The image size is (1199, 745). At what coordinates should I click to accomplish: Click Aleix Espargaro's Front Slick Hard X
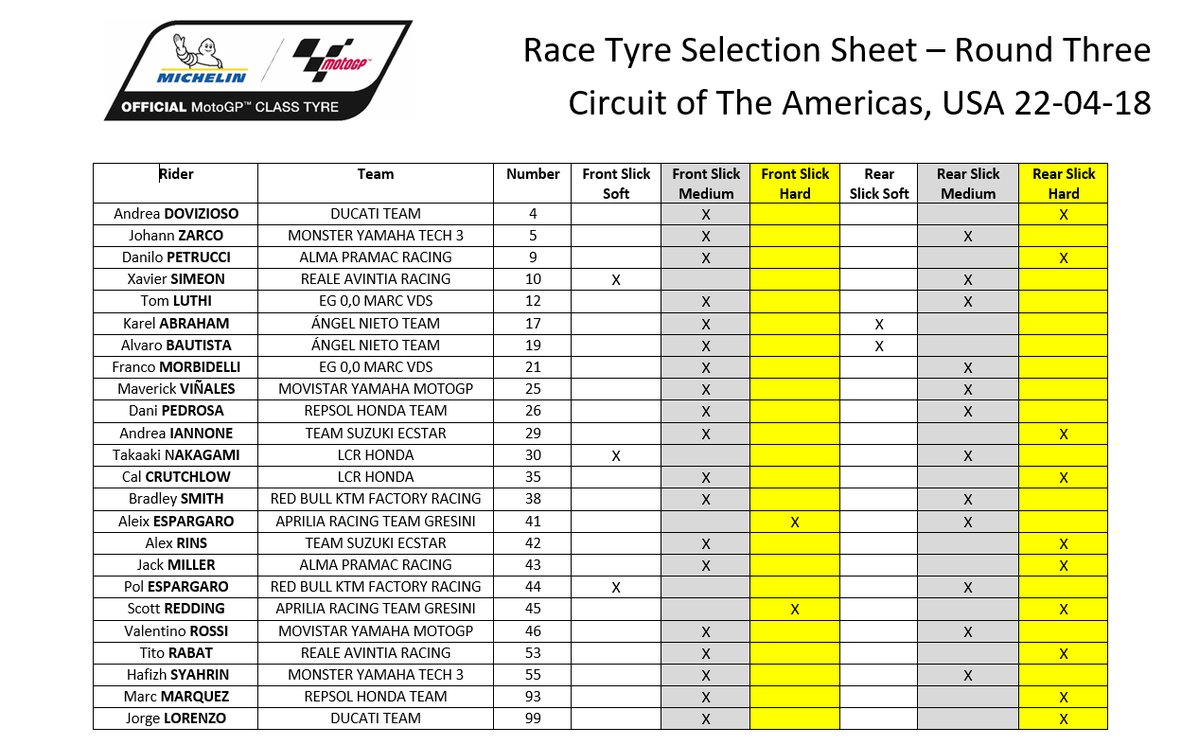[794, 522]
